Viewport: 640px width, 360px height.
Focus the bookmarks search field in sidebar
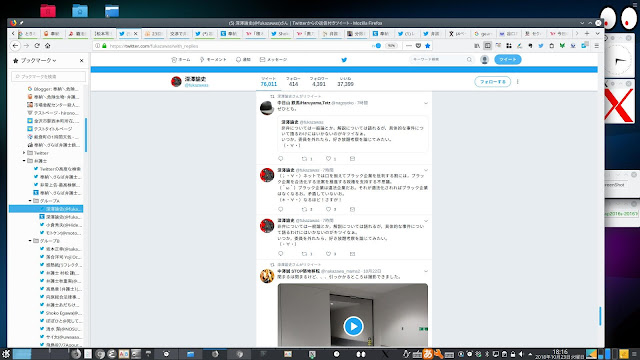tap(49, 76)
